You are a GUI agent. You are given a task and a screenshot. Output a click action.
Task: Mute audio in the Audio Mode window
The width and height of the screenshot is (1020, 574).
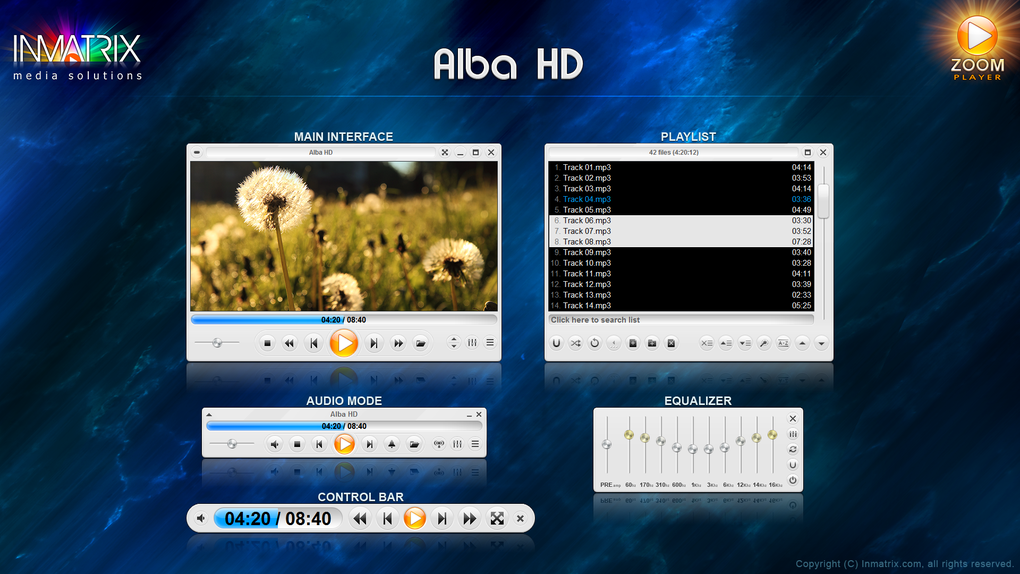(x=275, y=444)
